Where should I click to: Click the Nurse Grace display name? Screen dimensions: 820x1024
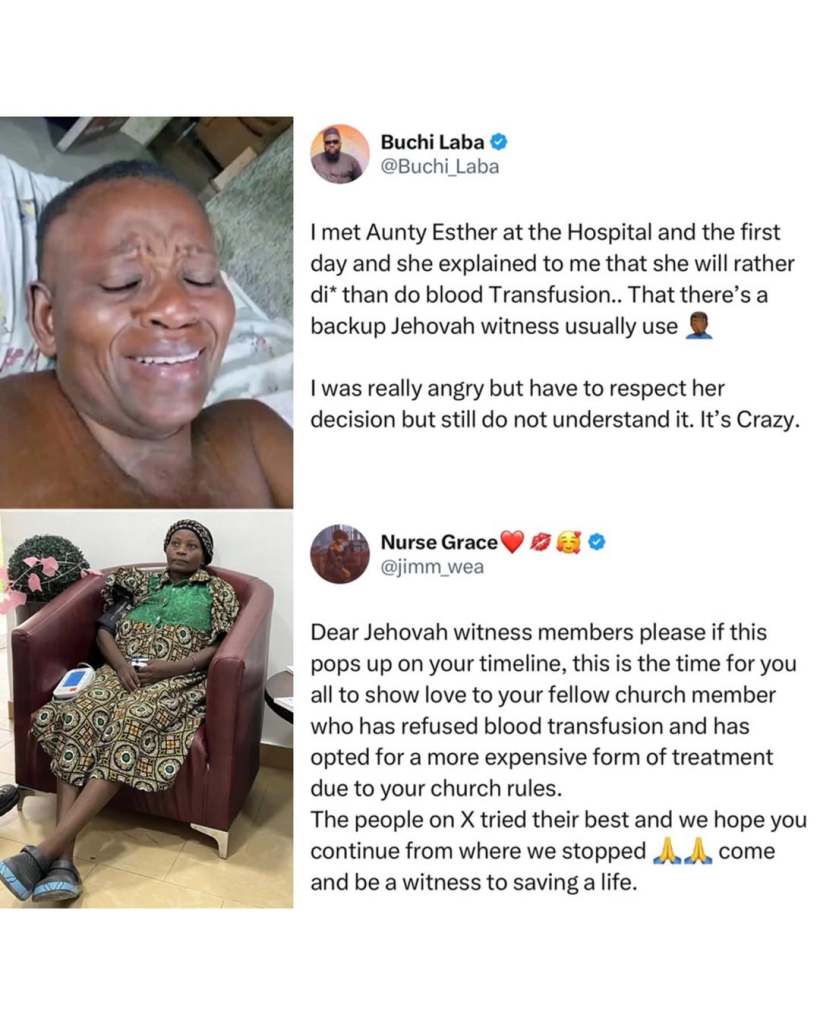(439, 542)
